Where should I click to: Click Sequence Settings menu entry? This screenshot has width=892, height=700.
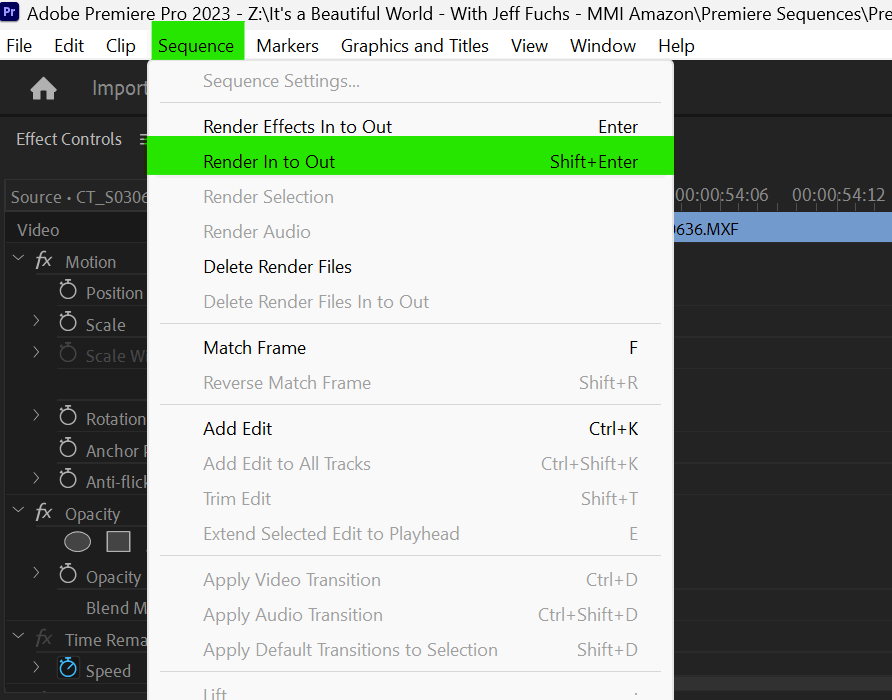point(410,81)
